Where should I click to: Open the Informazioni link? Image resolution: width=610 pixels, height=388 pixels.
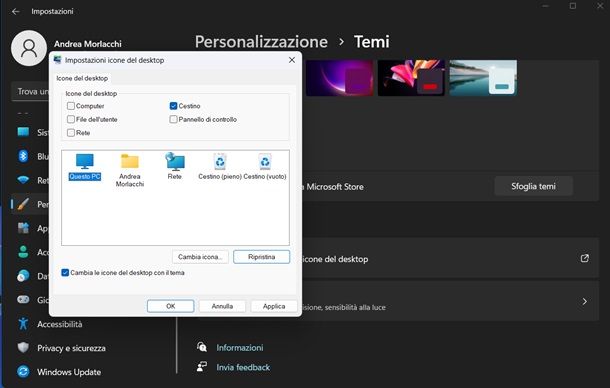click(240, 348)
